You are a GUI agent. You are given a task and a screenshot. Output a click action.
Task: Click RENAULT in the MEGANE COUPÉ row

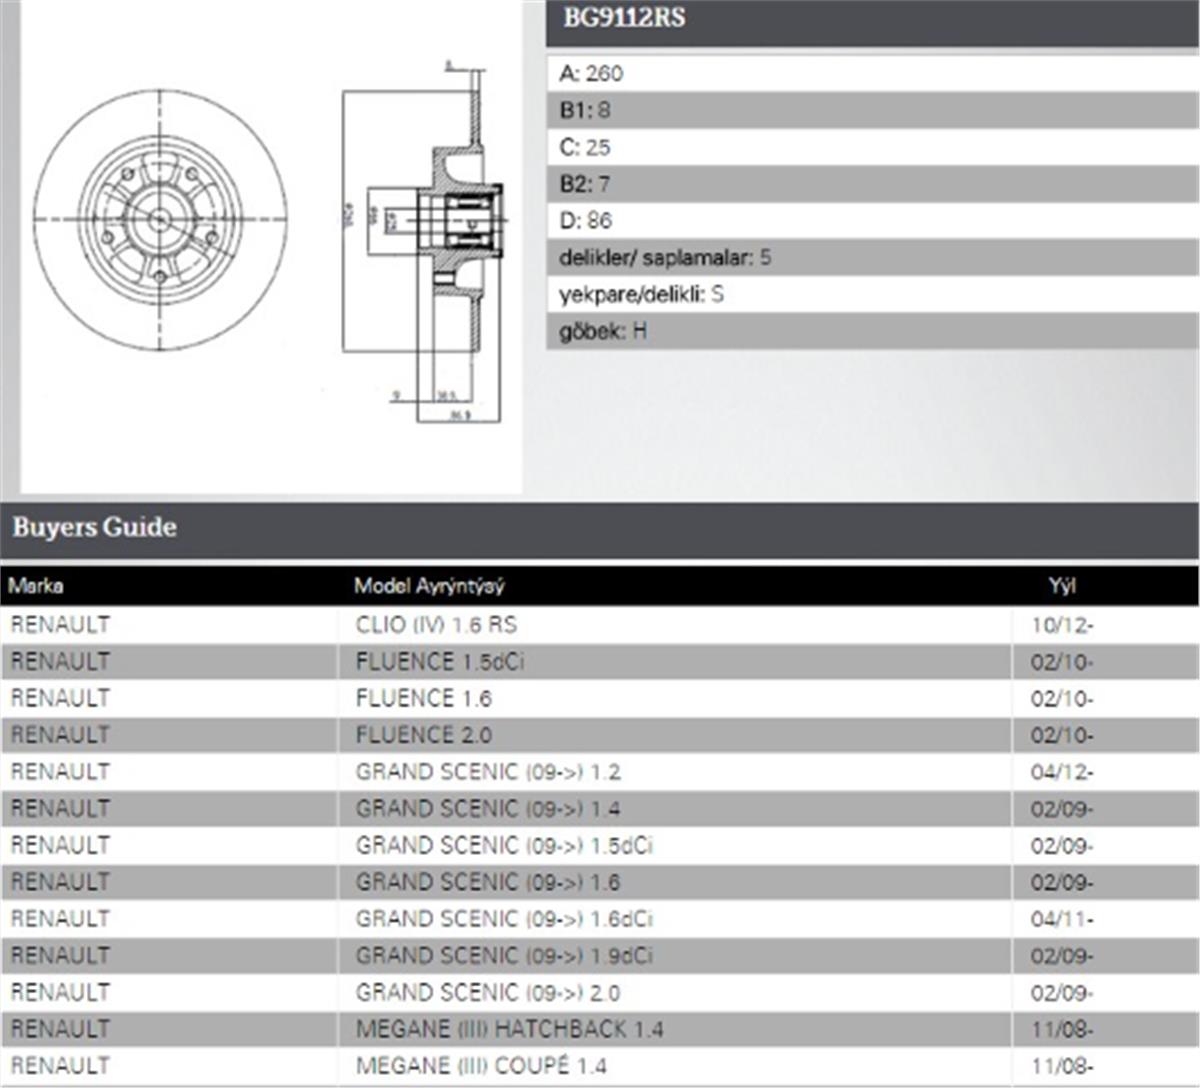point(60,1066)
